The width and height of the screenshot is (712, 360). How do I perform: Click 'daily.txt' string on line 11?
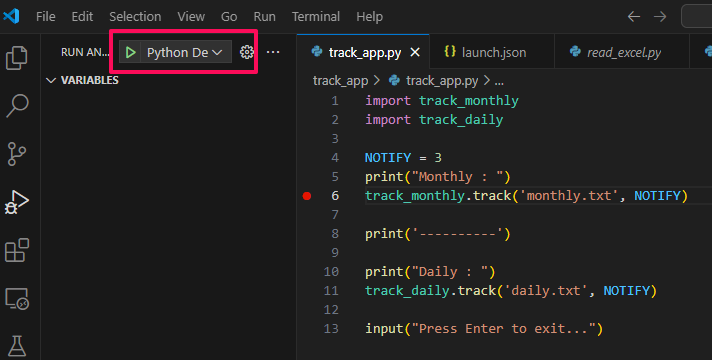(545, 291)
